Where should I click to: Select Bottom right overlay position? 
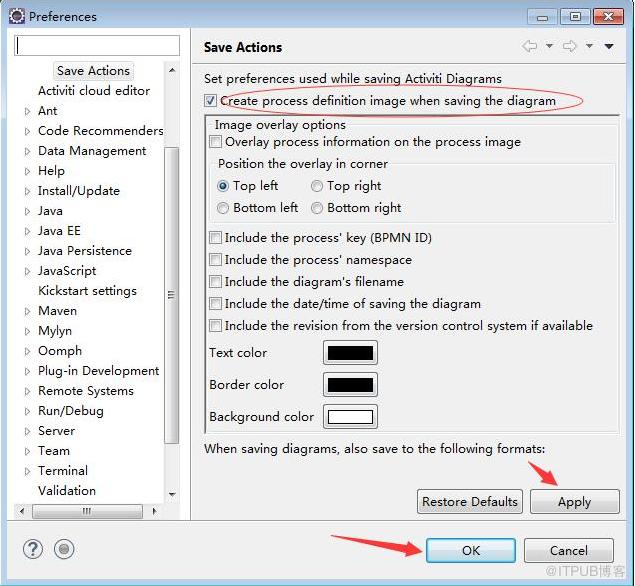pos(317,208)
